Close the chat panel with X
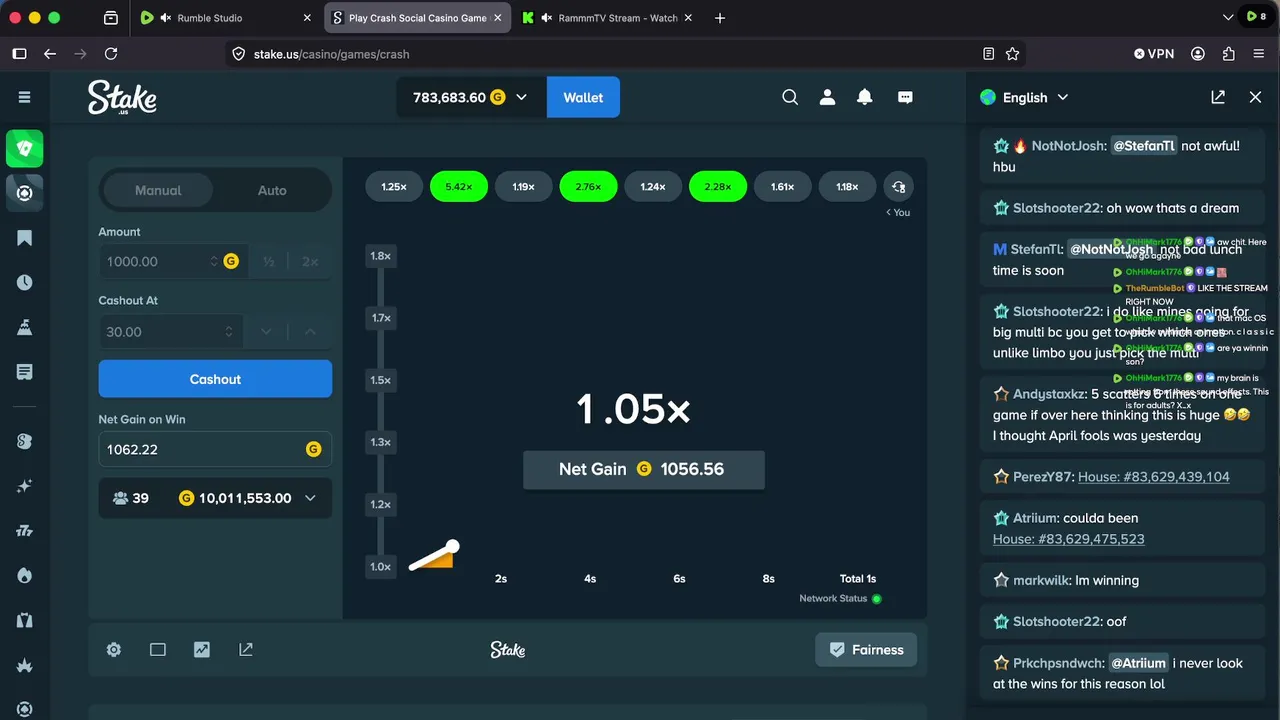Viewport: 1280px width, 720px height. [1255, 97]
